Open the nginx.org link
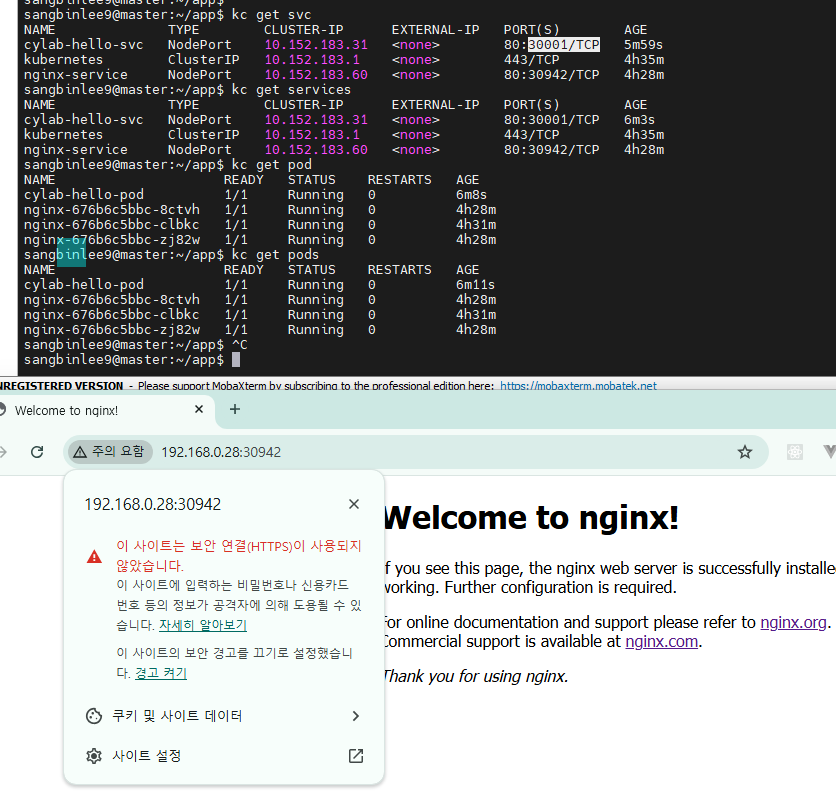 click(791, 620)
